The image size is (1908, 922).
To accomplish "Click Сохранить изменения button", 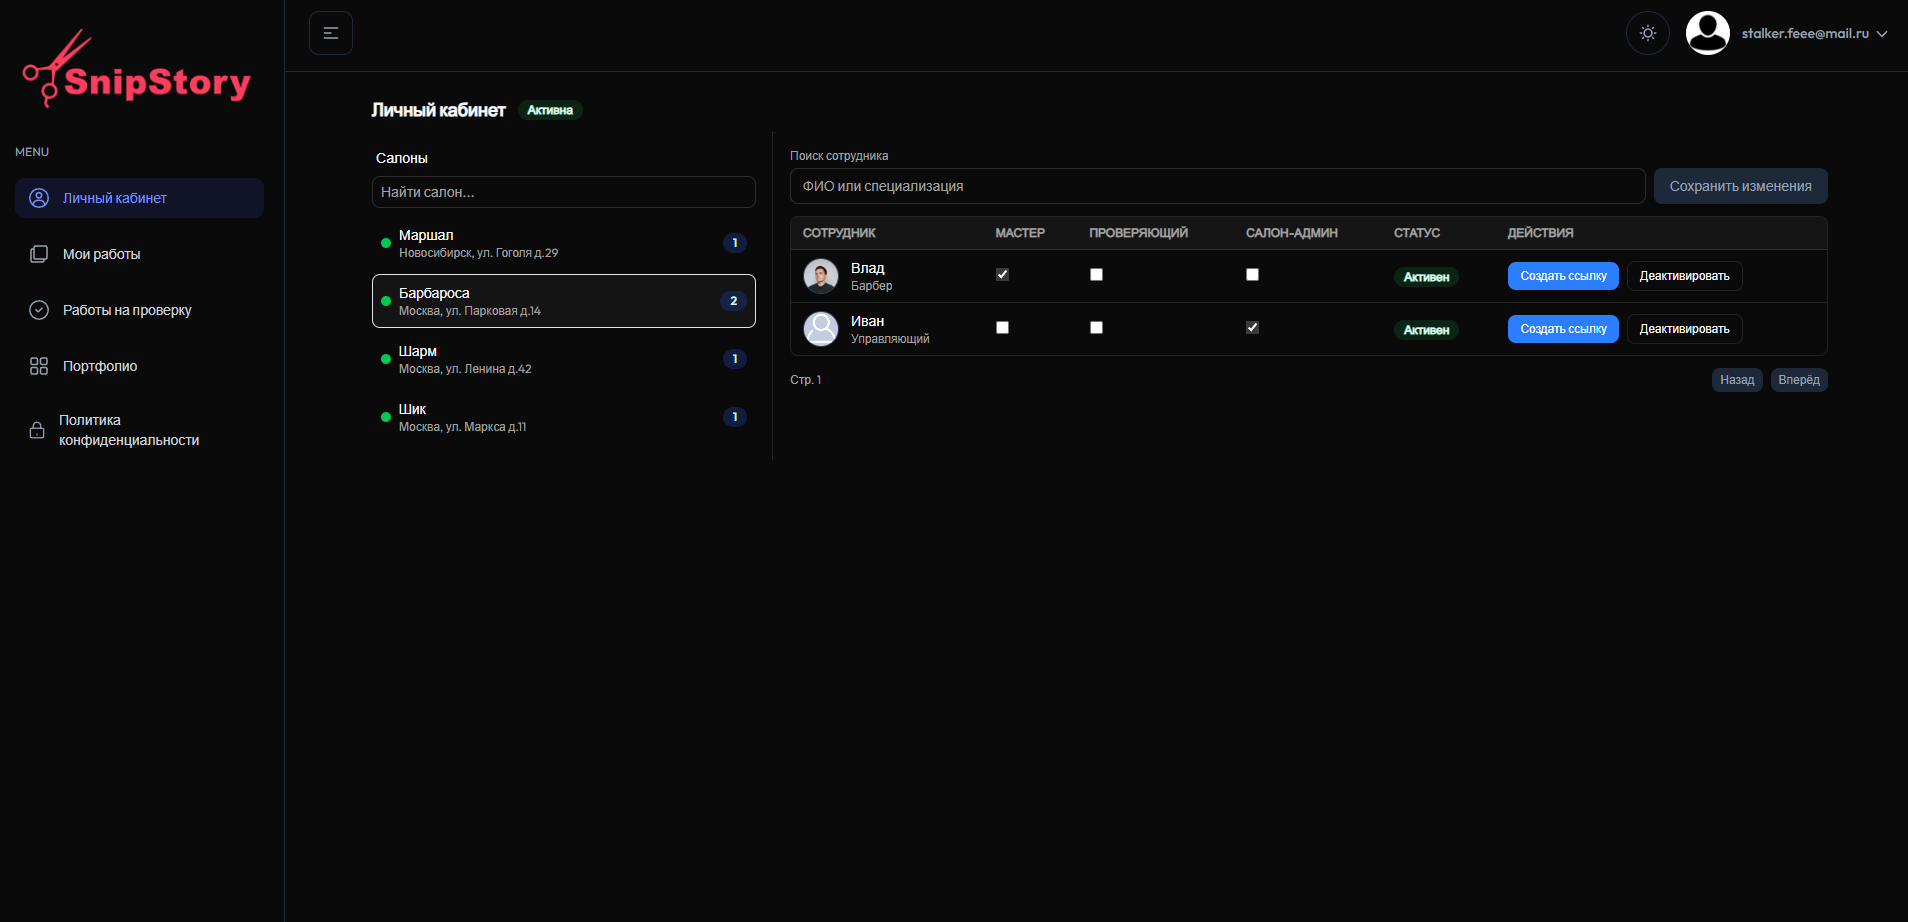I will (x=1740, y=186).
